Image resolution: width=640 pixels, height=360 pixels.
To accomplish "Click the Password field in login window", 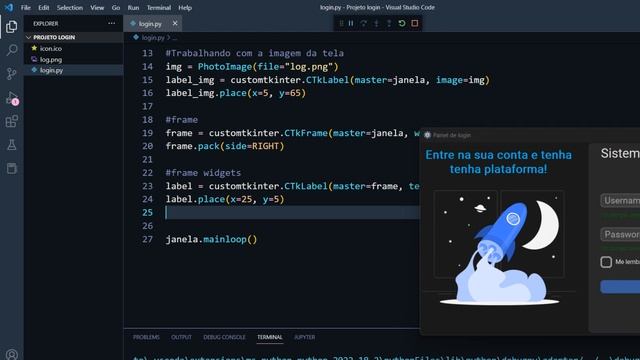I will (620, 234).
